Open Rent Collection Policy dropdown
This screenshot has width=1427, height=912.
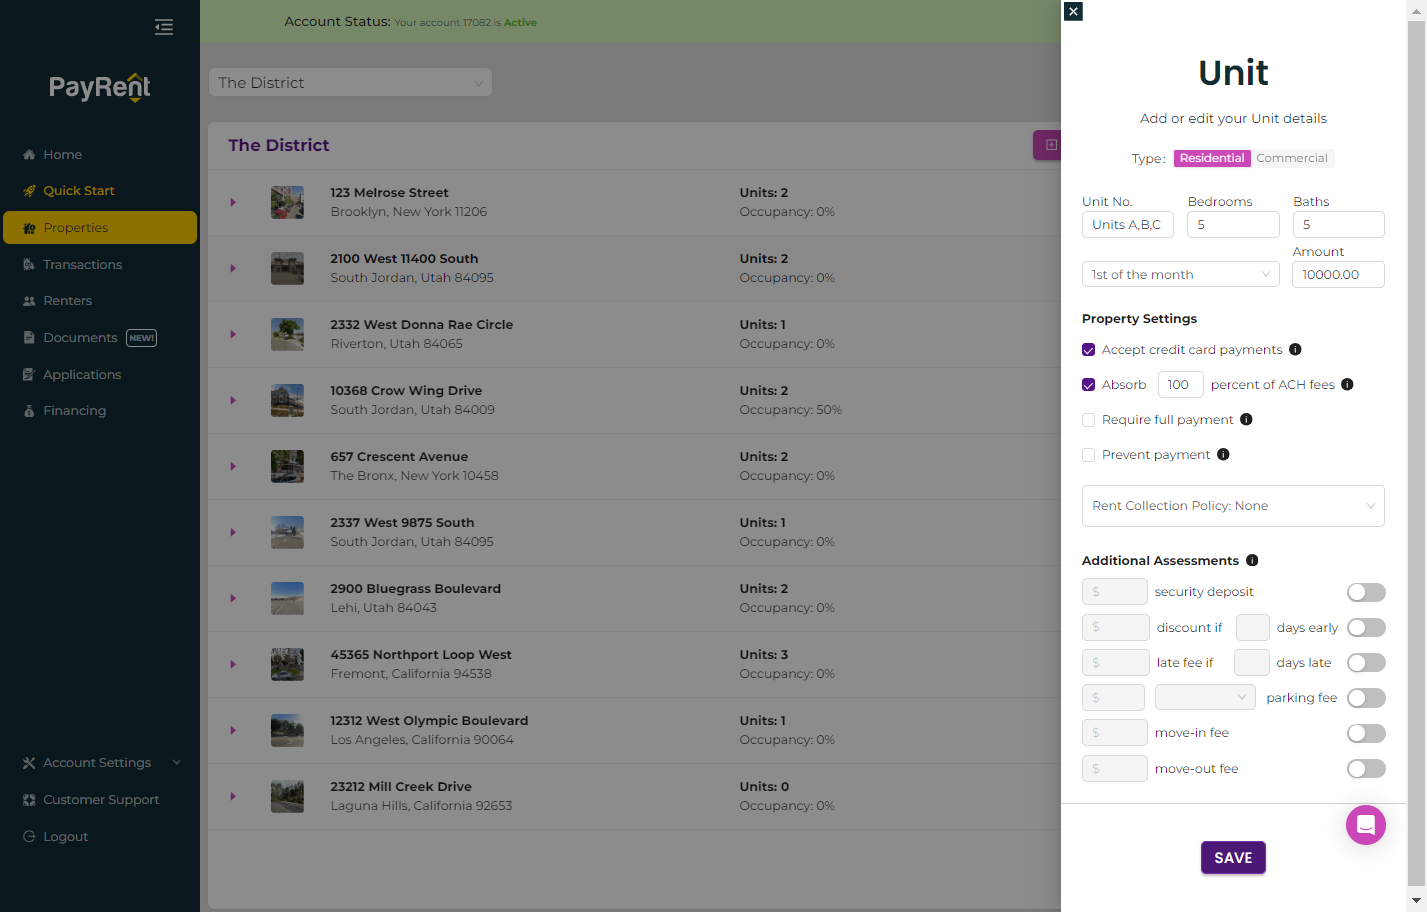[x=1233, y=506]
